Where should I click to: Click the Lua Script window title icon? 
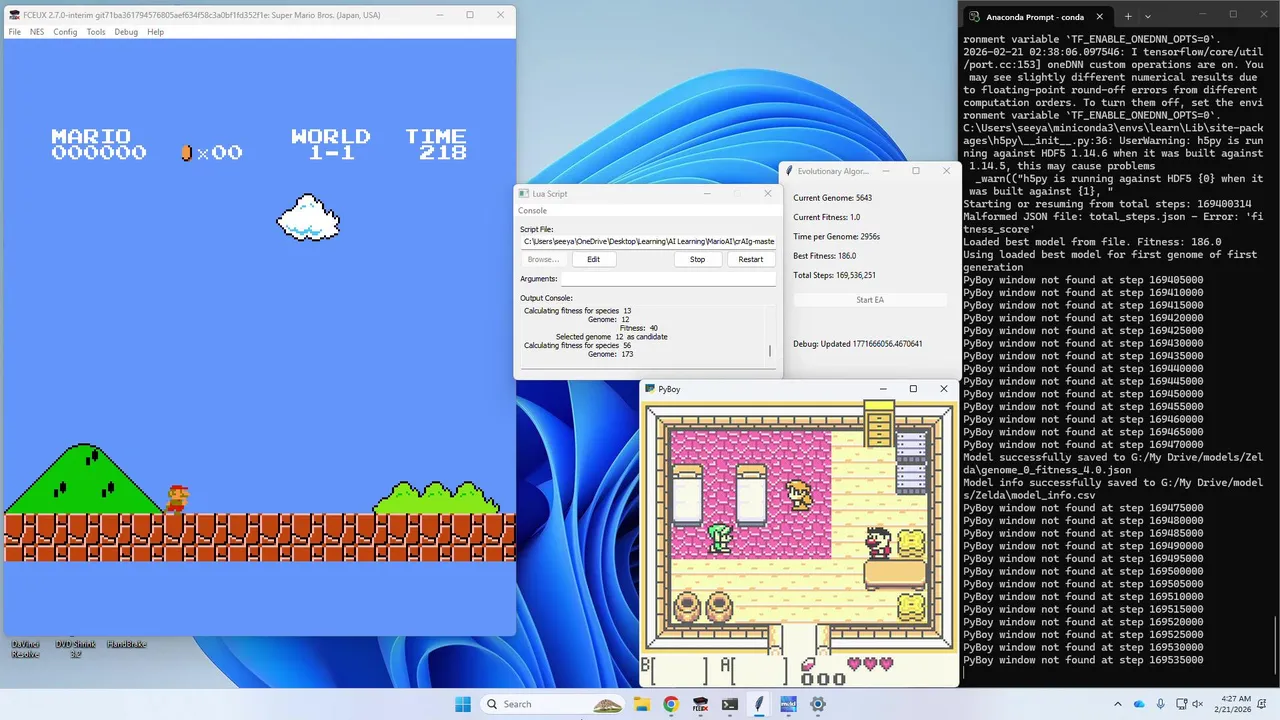pos(523,193)
